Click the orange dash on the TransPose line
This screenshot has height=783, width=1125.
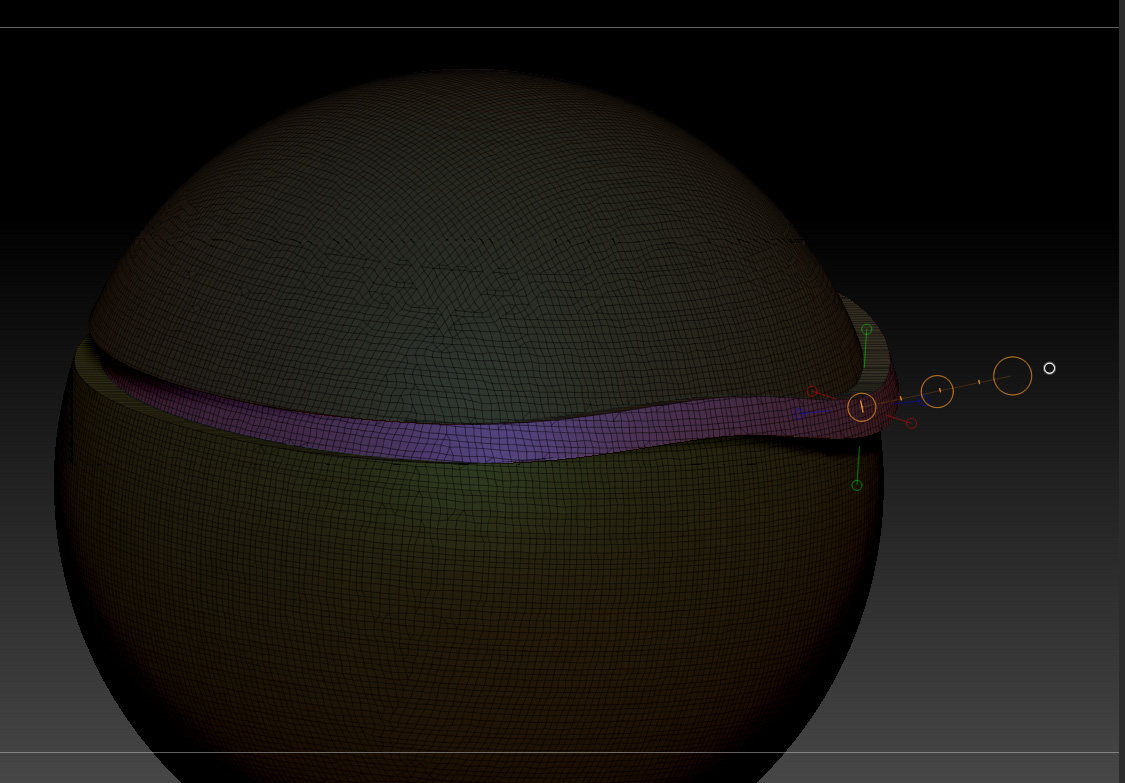pyautogui.click(x=979, y=382)
